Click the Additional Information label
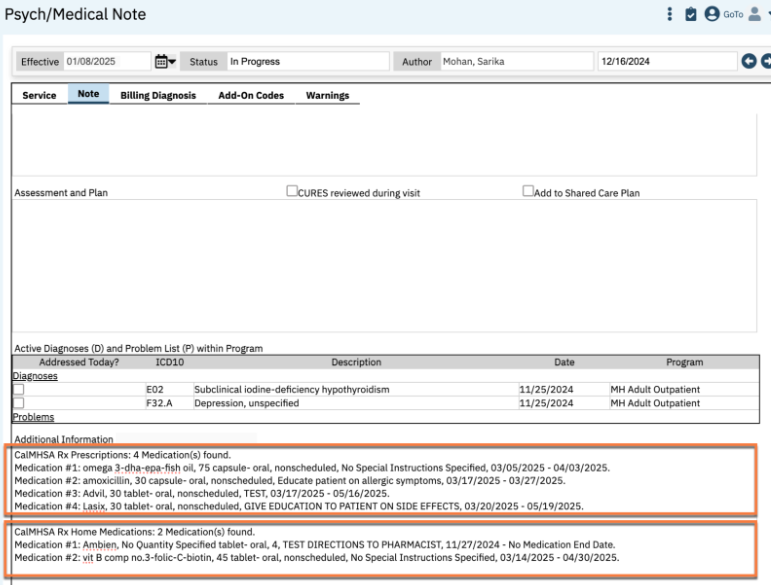The image size is (771, 585). pos(63,439)
